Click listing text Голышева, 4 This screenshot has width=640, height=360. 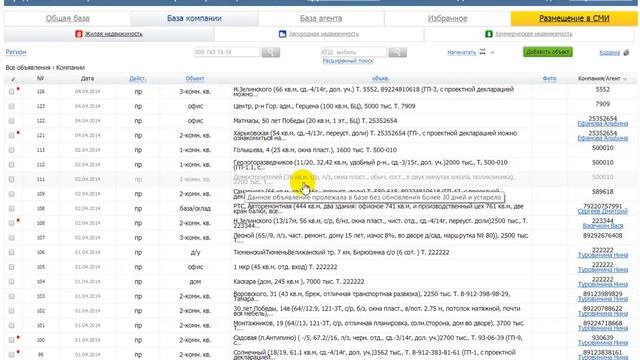315,150
